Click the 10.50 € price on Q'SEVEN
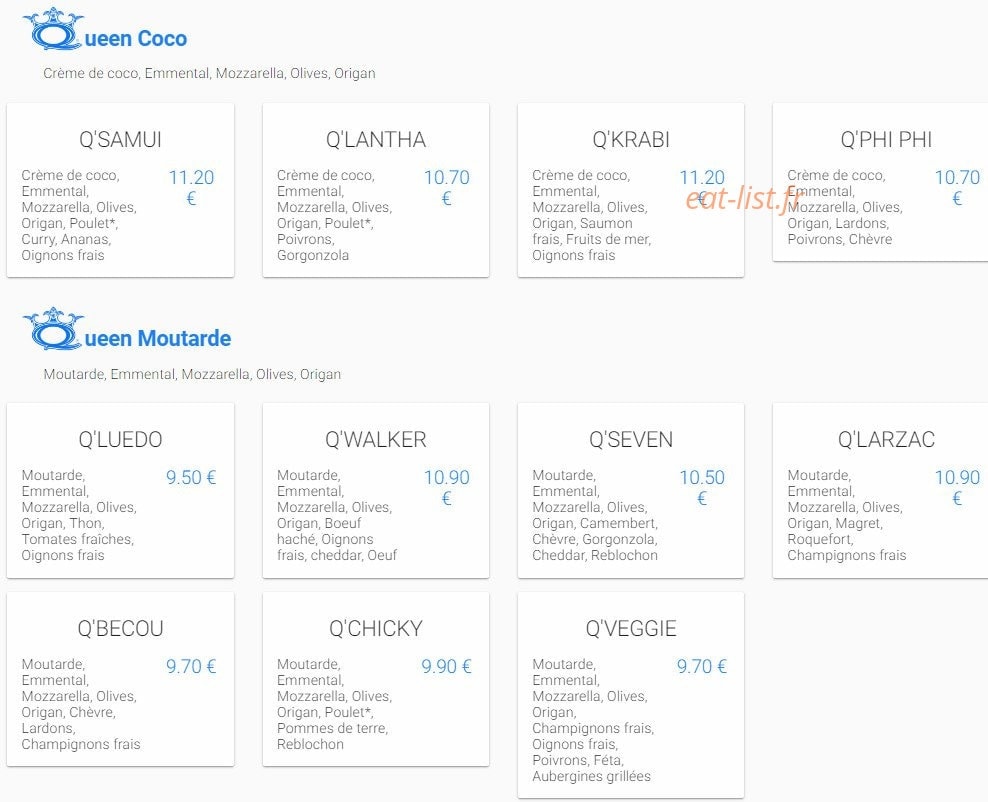The image size is (988, 802). [702, 488]
